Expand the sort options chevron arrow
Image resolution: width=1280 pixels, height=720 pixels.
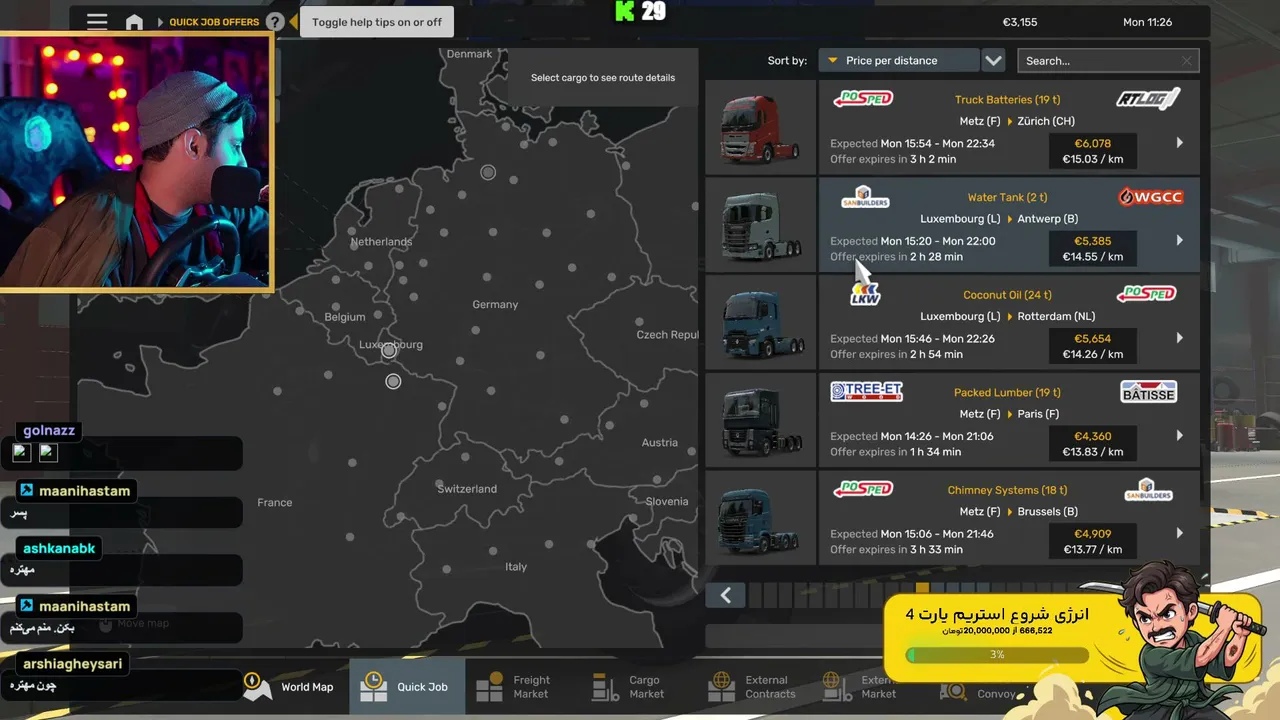coord(993,61)
